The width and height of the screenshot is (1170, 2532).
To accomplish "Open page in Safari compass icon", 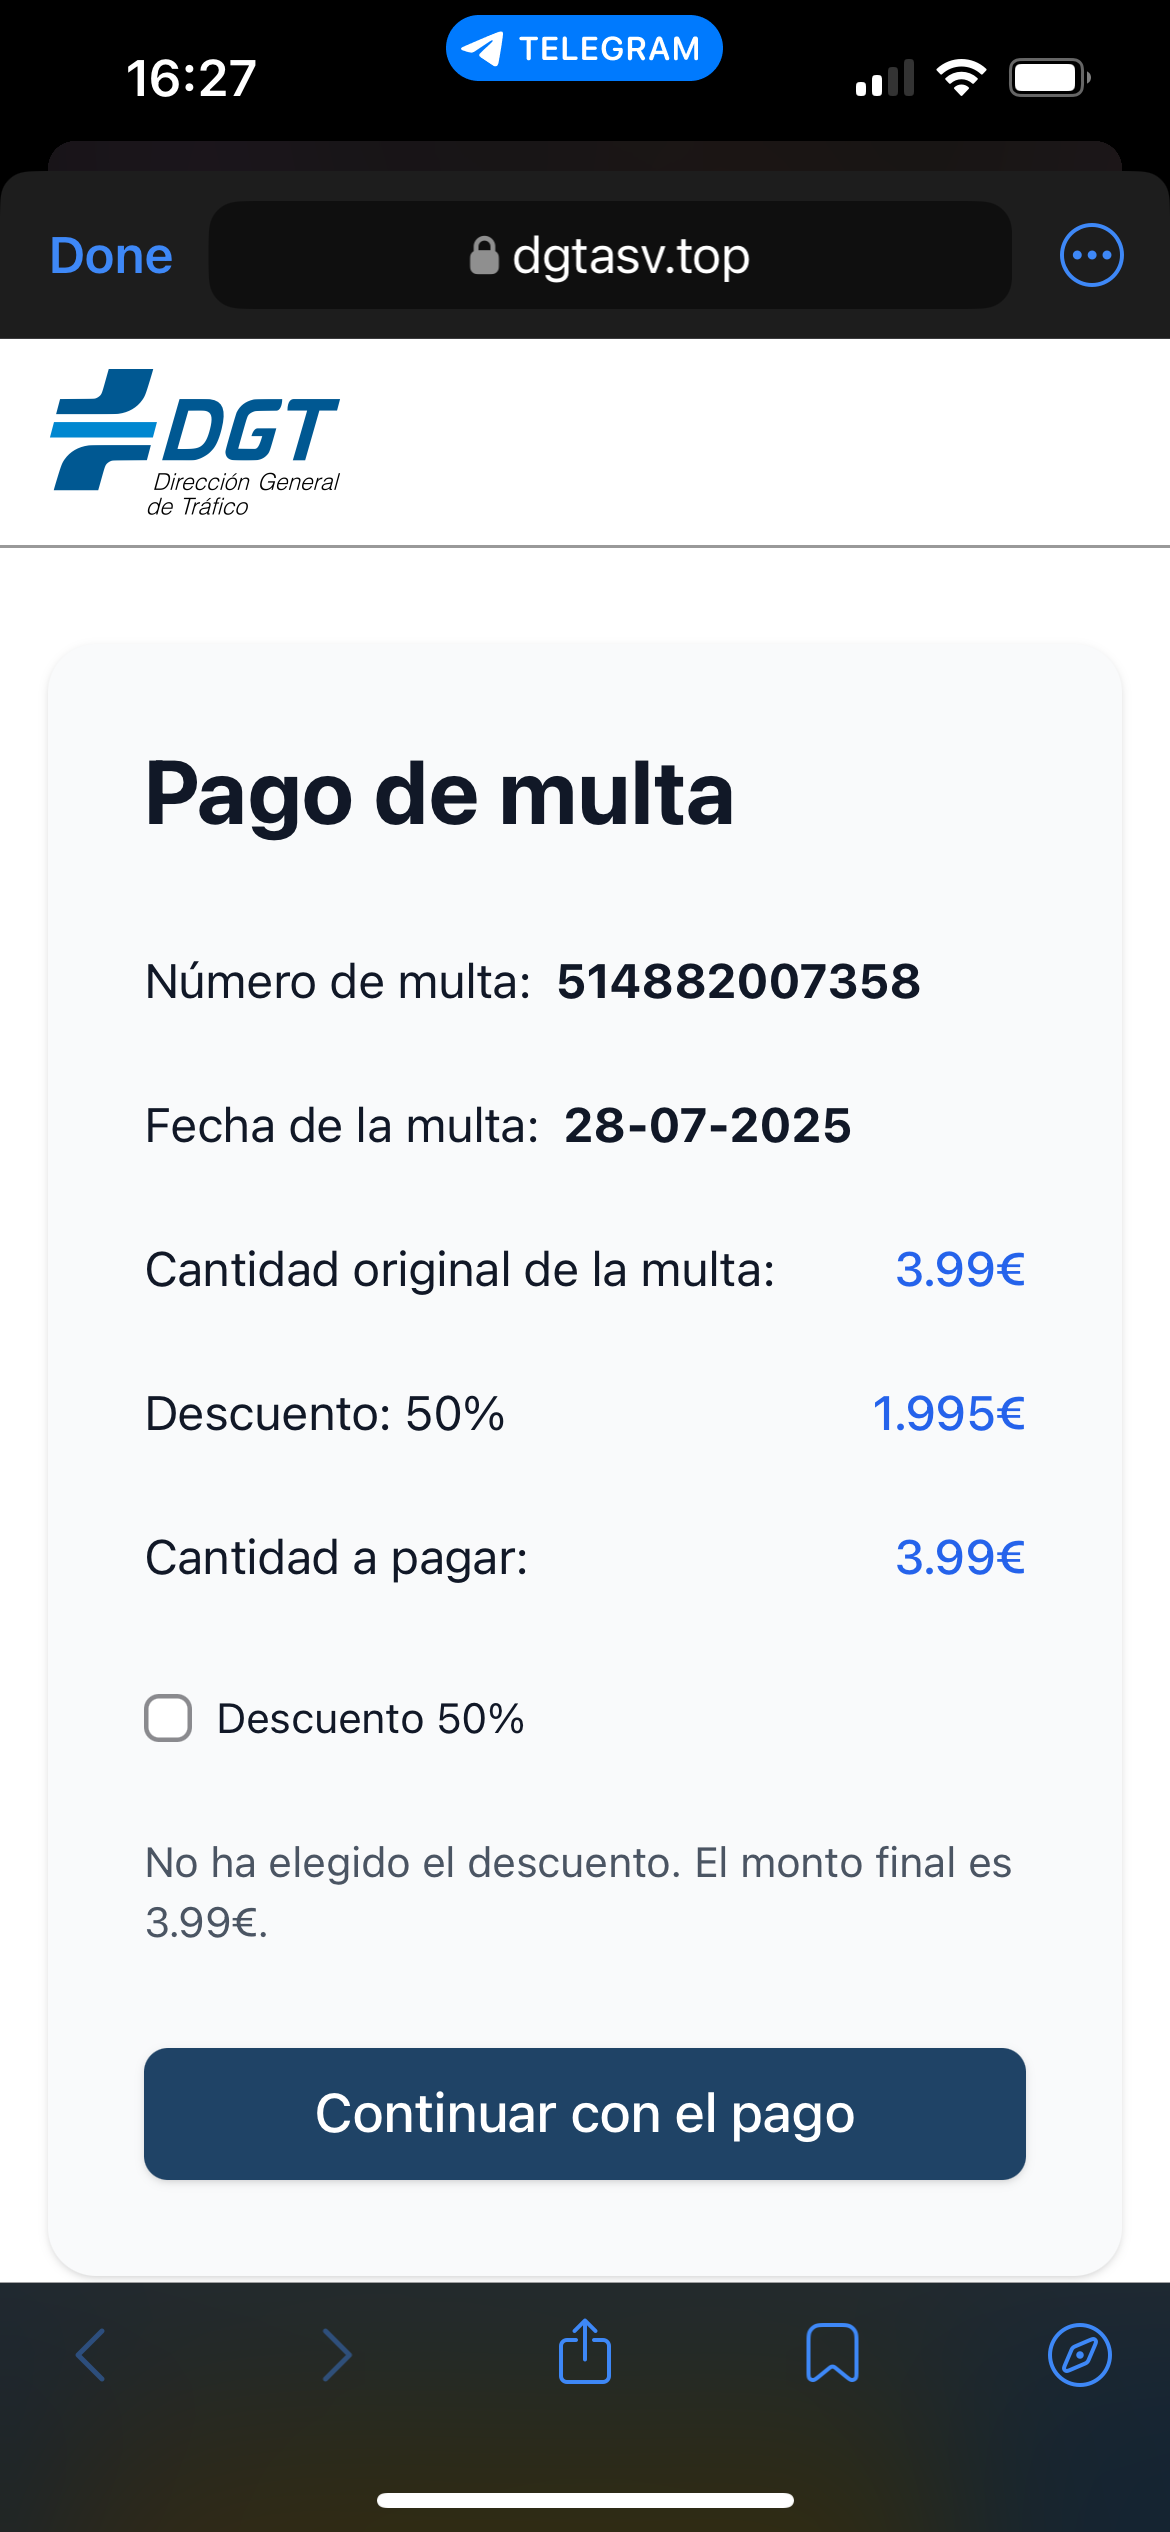I will (1080, 2354).
